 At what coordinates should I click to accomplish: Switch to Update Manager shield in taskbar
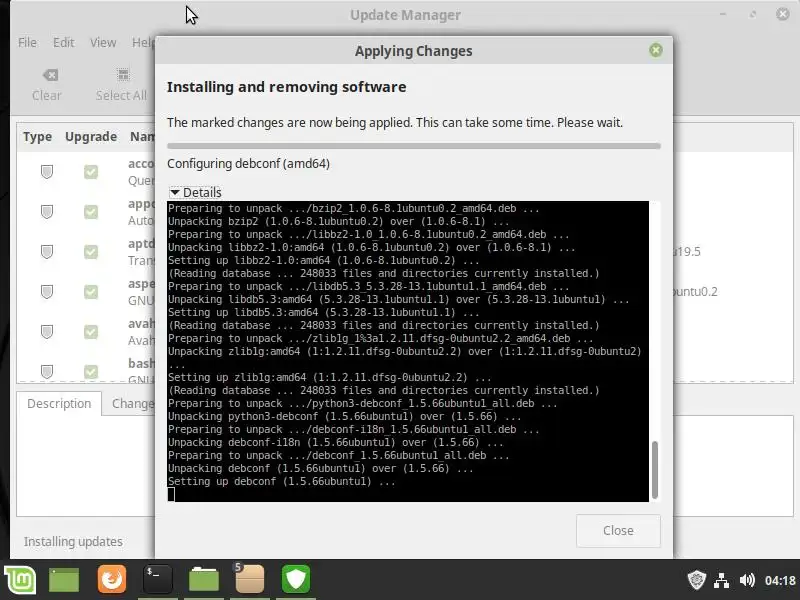click(x=296, y=579)
